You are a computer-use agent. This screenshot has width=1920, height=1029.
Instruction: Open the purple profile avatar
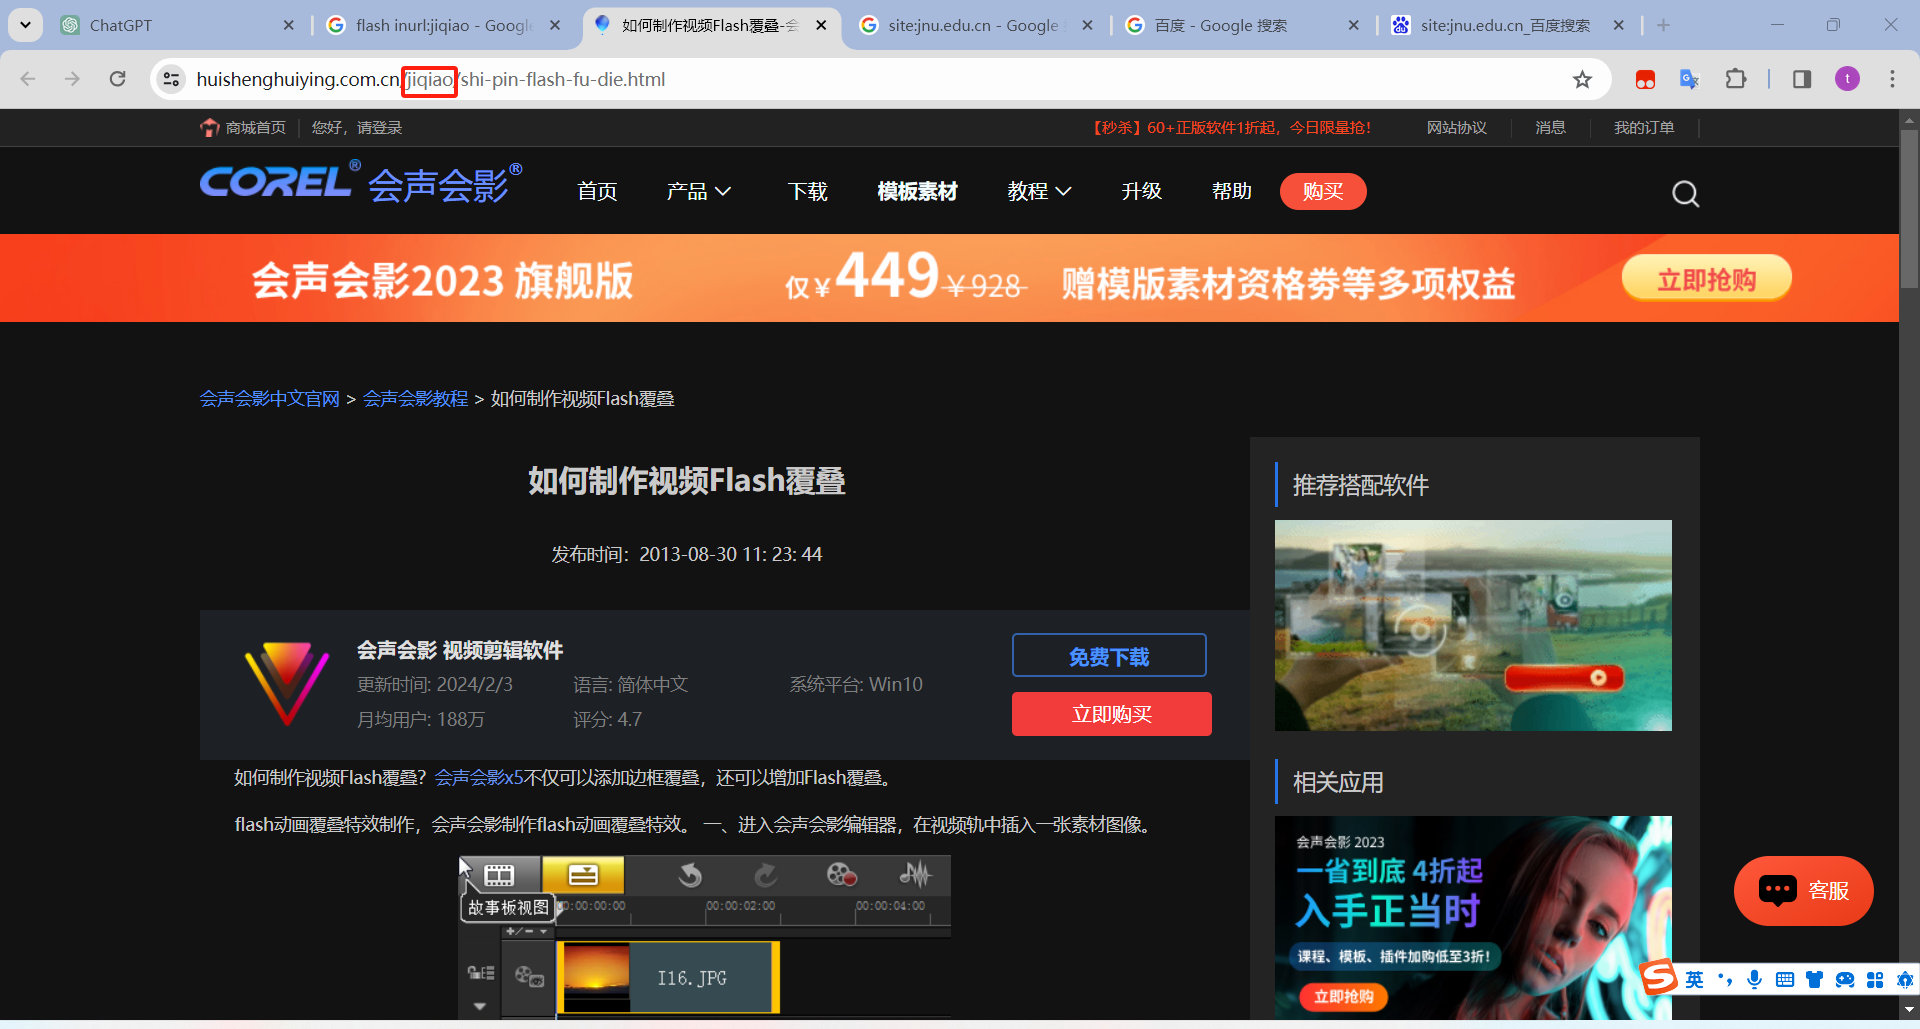(1847, 79)
